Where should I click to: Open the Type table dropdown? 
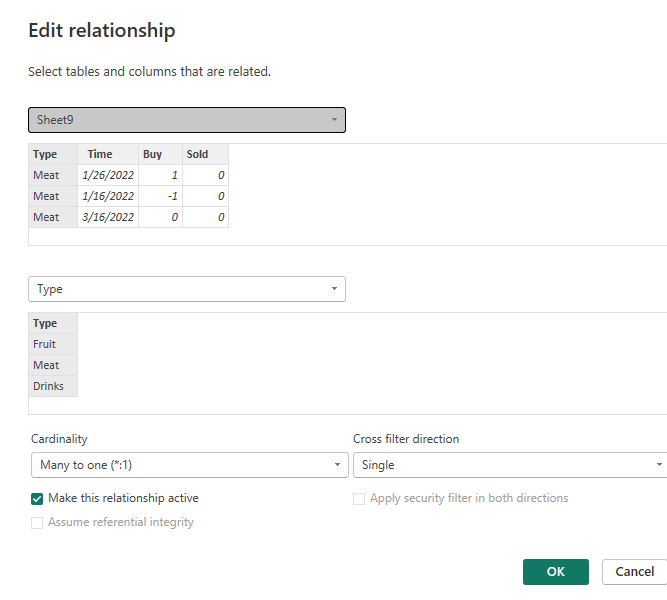pyautogui.click(x=187, y=289)
